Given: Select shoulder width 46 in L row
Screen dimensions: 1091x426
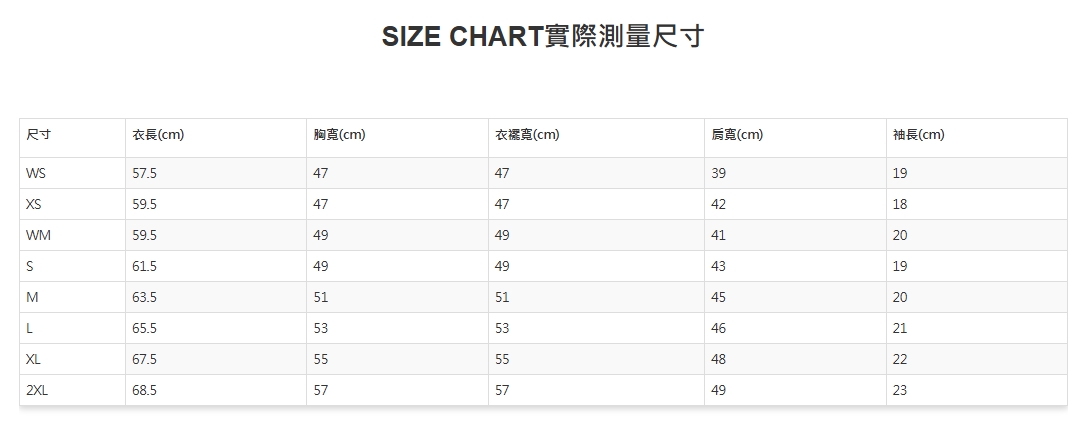Looking at the screenshot, I should pyautogui.click(x=719, y=328).
